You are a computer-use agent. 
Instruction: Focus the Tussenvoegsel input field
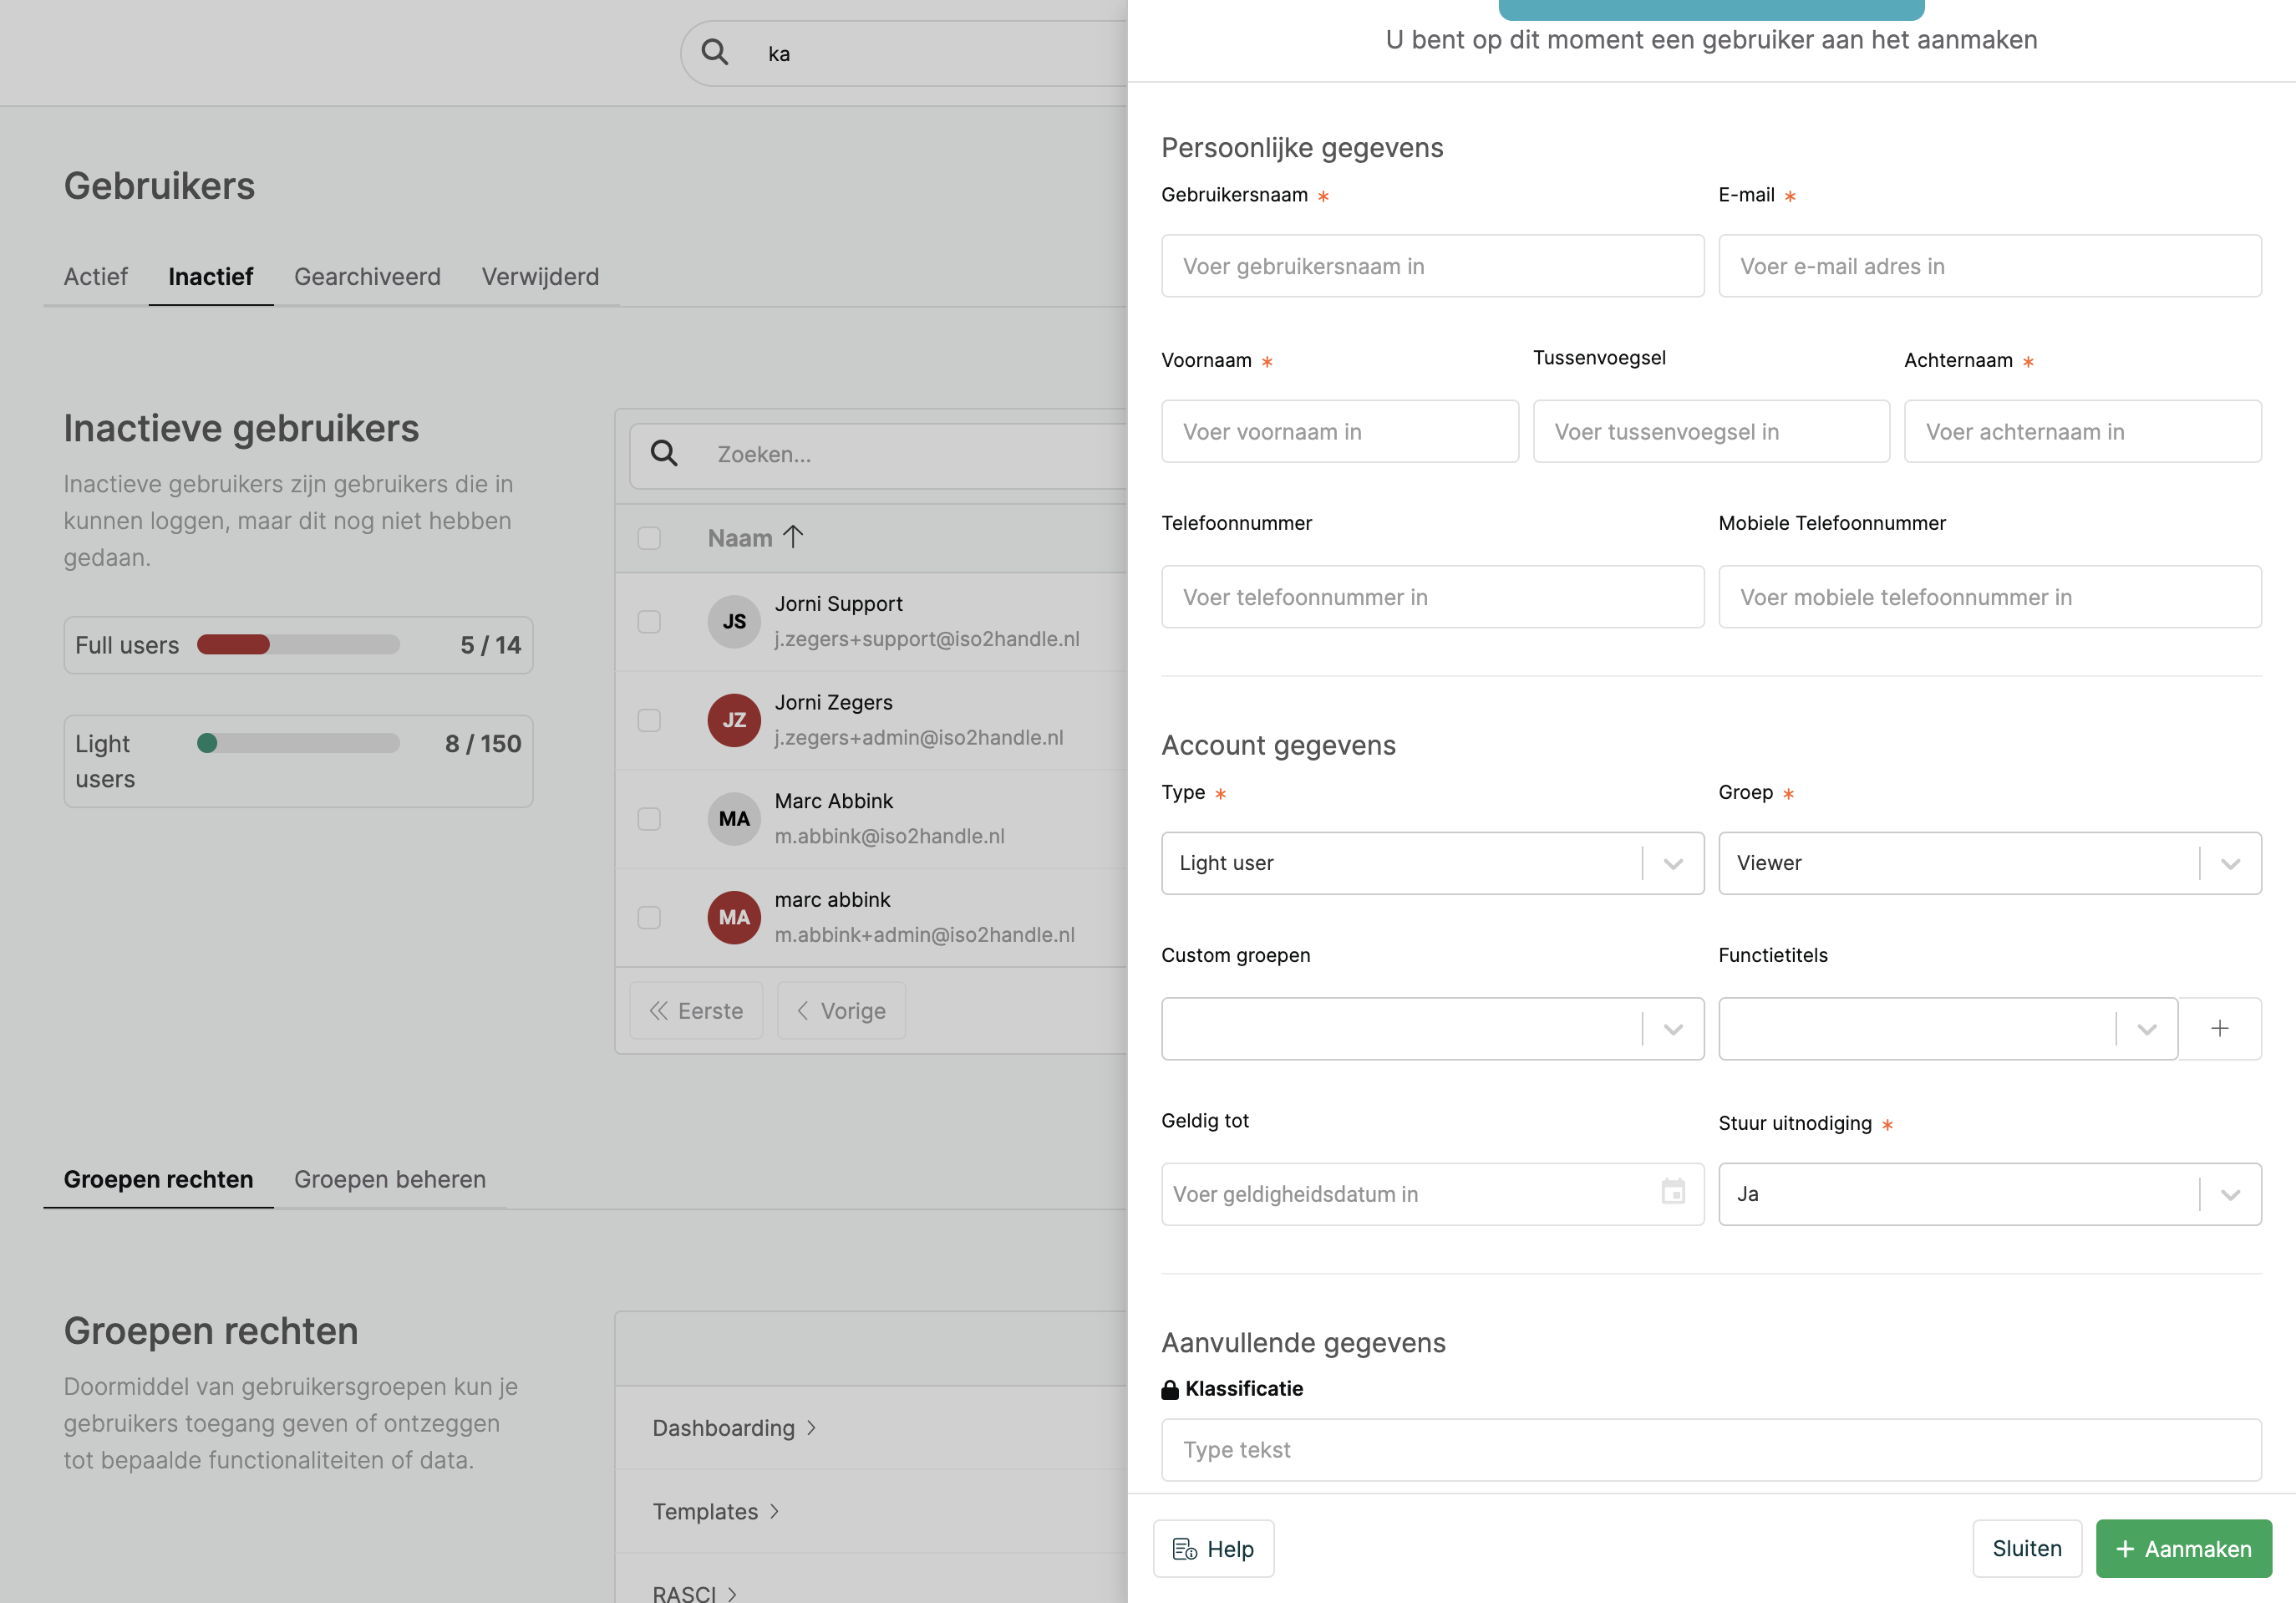1710,431
